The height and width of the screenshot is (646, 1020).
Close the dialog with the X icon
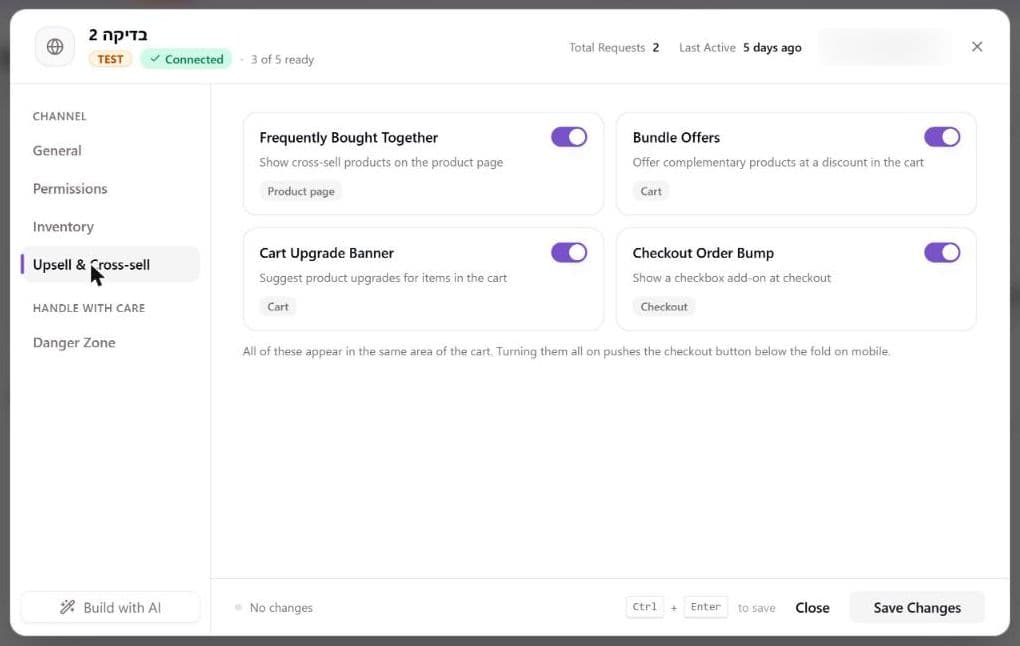[976, 47]
